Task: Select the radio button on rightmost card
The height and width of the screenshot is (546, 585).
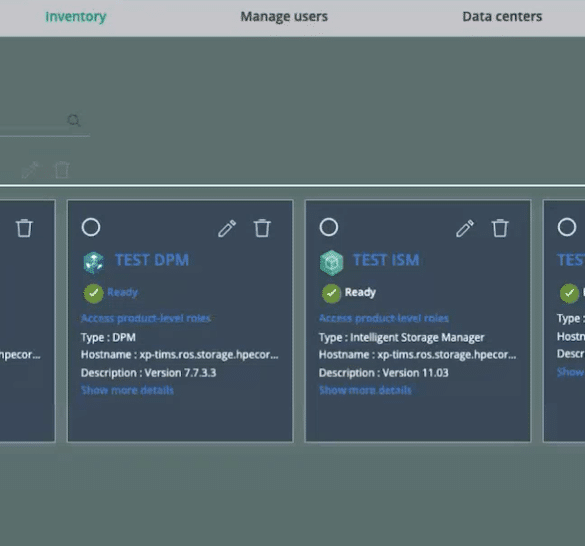Action: 567,227
